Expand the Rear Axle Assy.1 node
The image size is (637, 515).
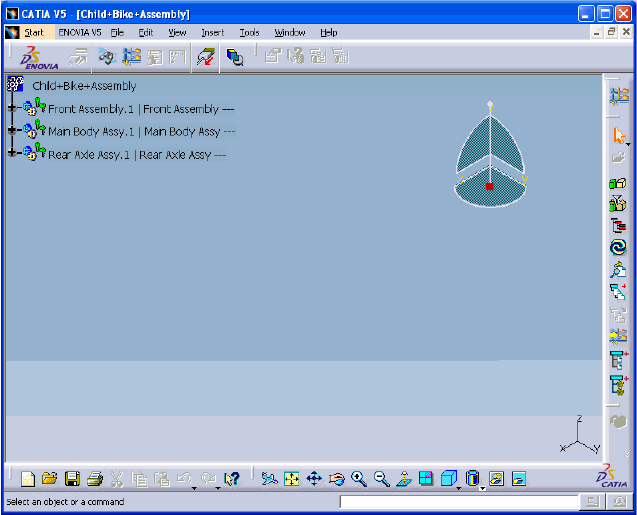[x=11, y=153]
